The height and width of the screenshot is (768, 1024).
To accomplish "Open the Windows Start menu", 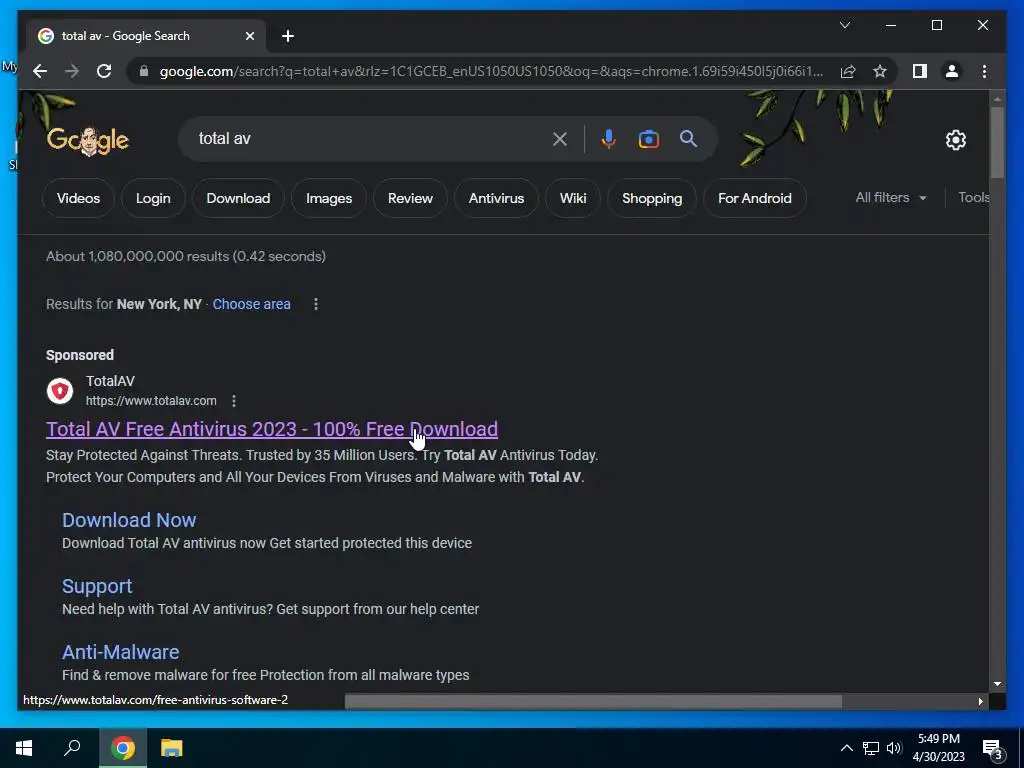I will click(x=24, y=748).
